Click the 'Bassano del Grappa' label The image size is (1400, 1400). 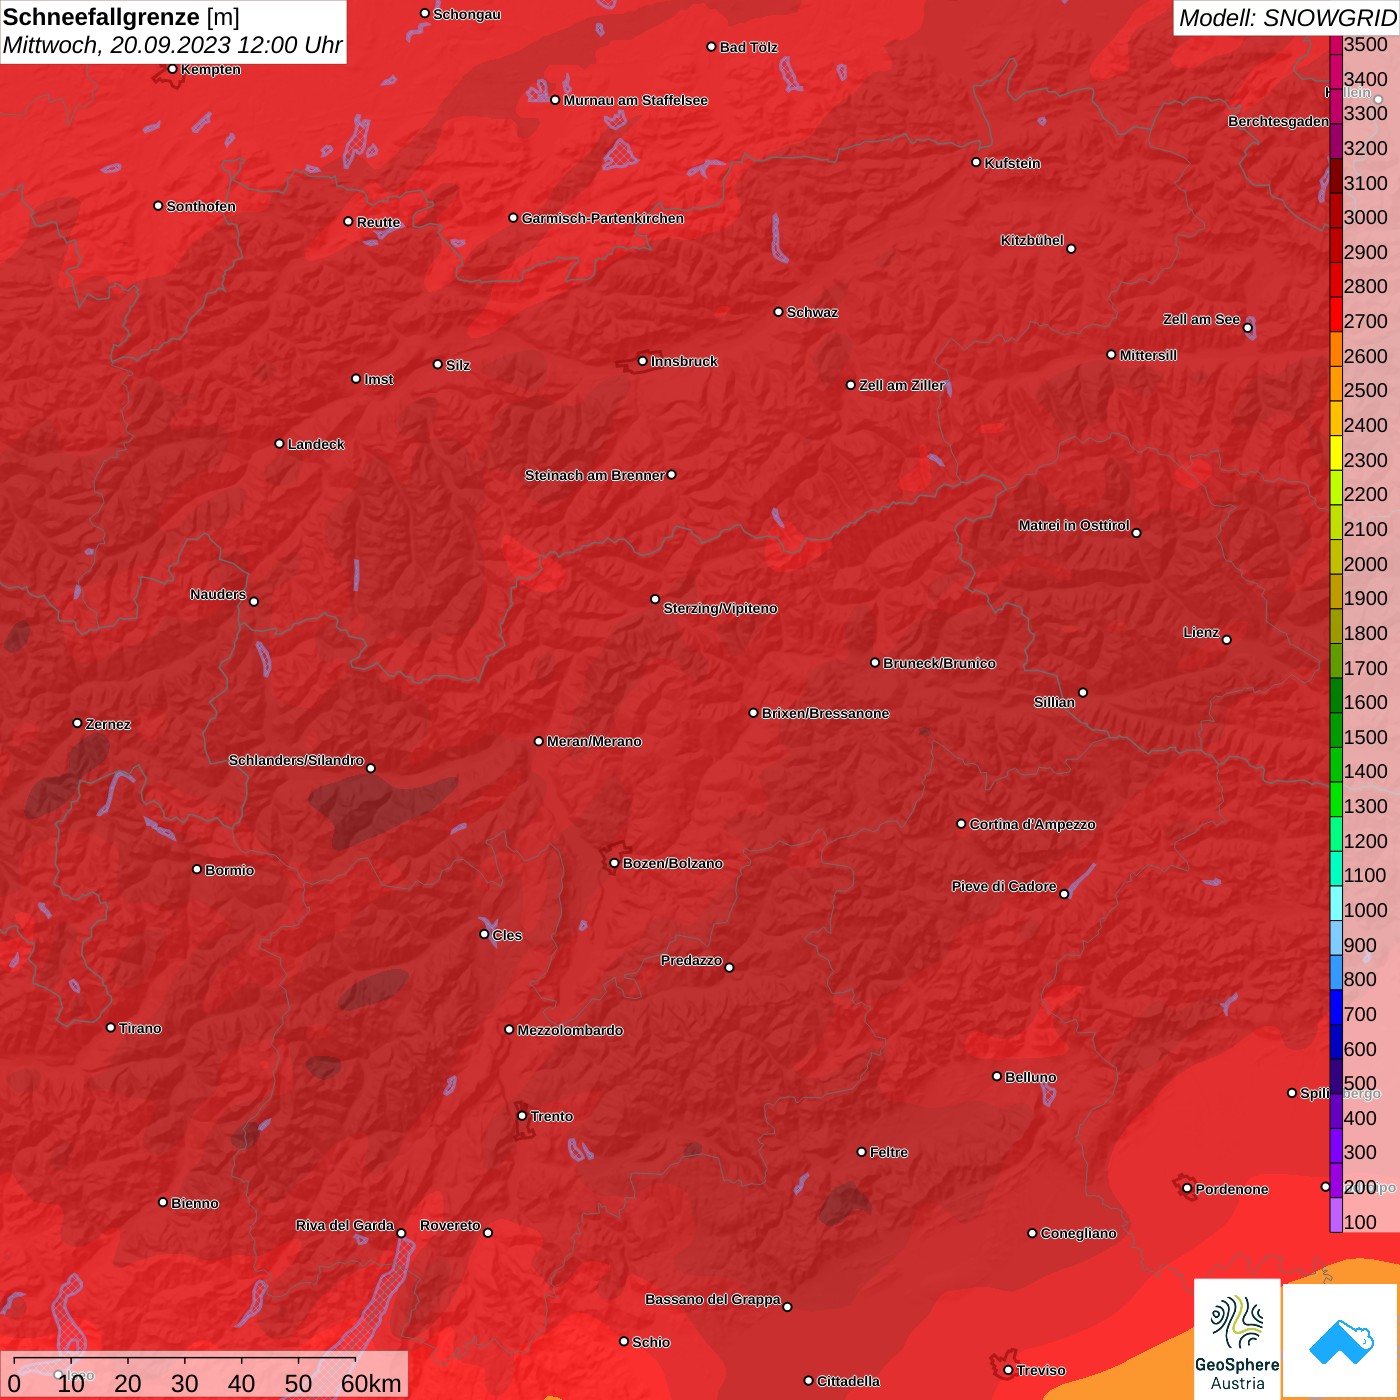click(713, 1299)
